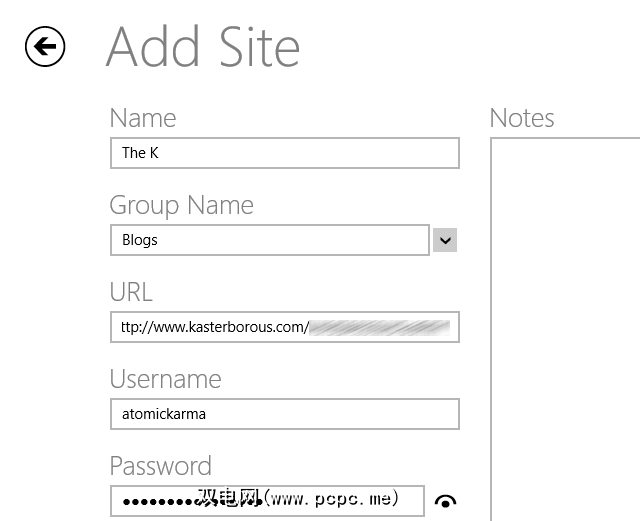Open the Blogs group combo box
Image resolution: width=640 pixels, height=521 pixels.
pyautogui.click(x=270, y=240)
